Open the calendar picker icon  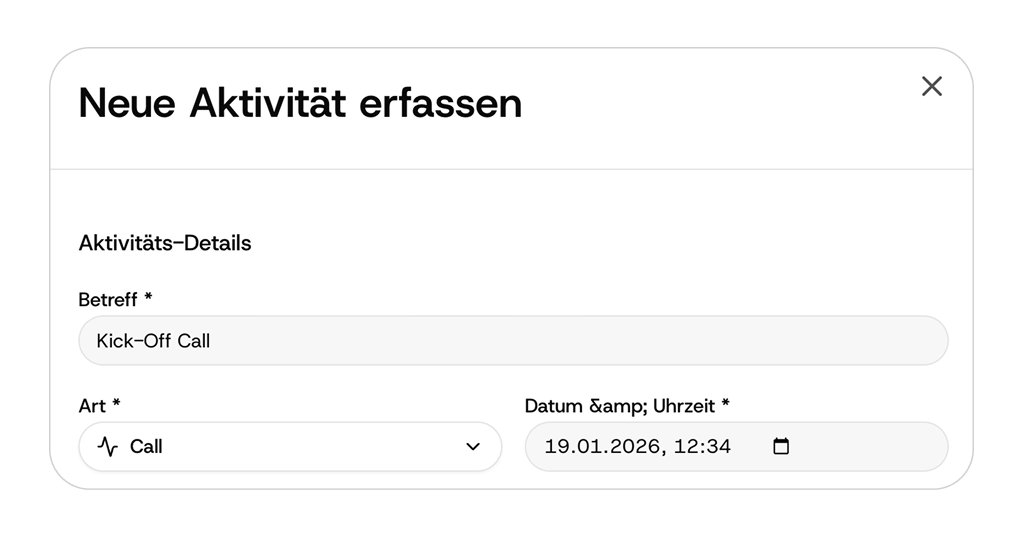[x=781, y=447]
